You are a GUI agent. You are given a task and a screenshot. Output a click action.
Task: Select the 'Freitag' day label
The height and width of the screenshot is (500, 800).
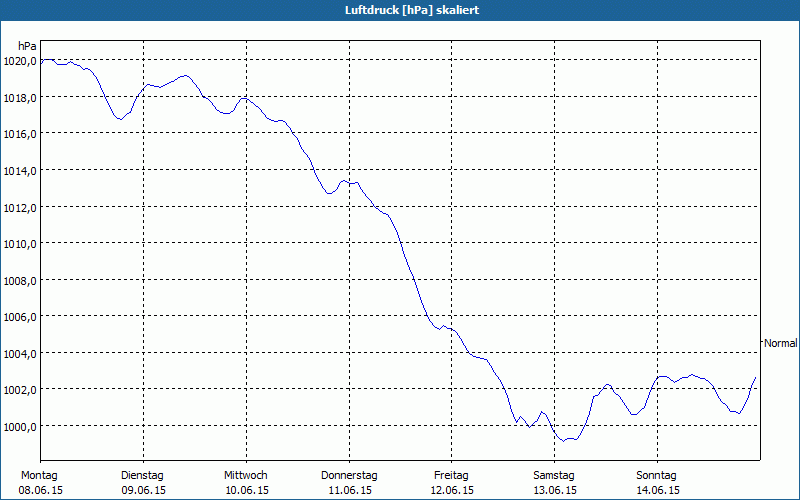452,476
